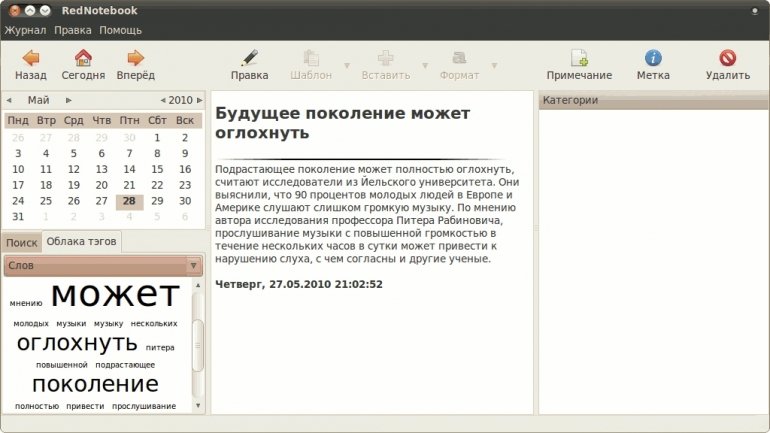
Task: Click the word оглохнуть in the tag cloud
Action: coord(77,343)
